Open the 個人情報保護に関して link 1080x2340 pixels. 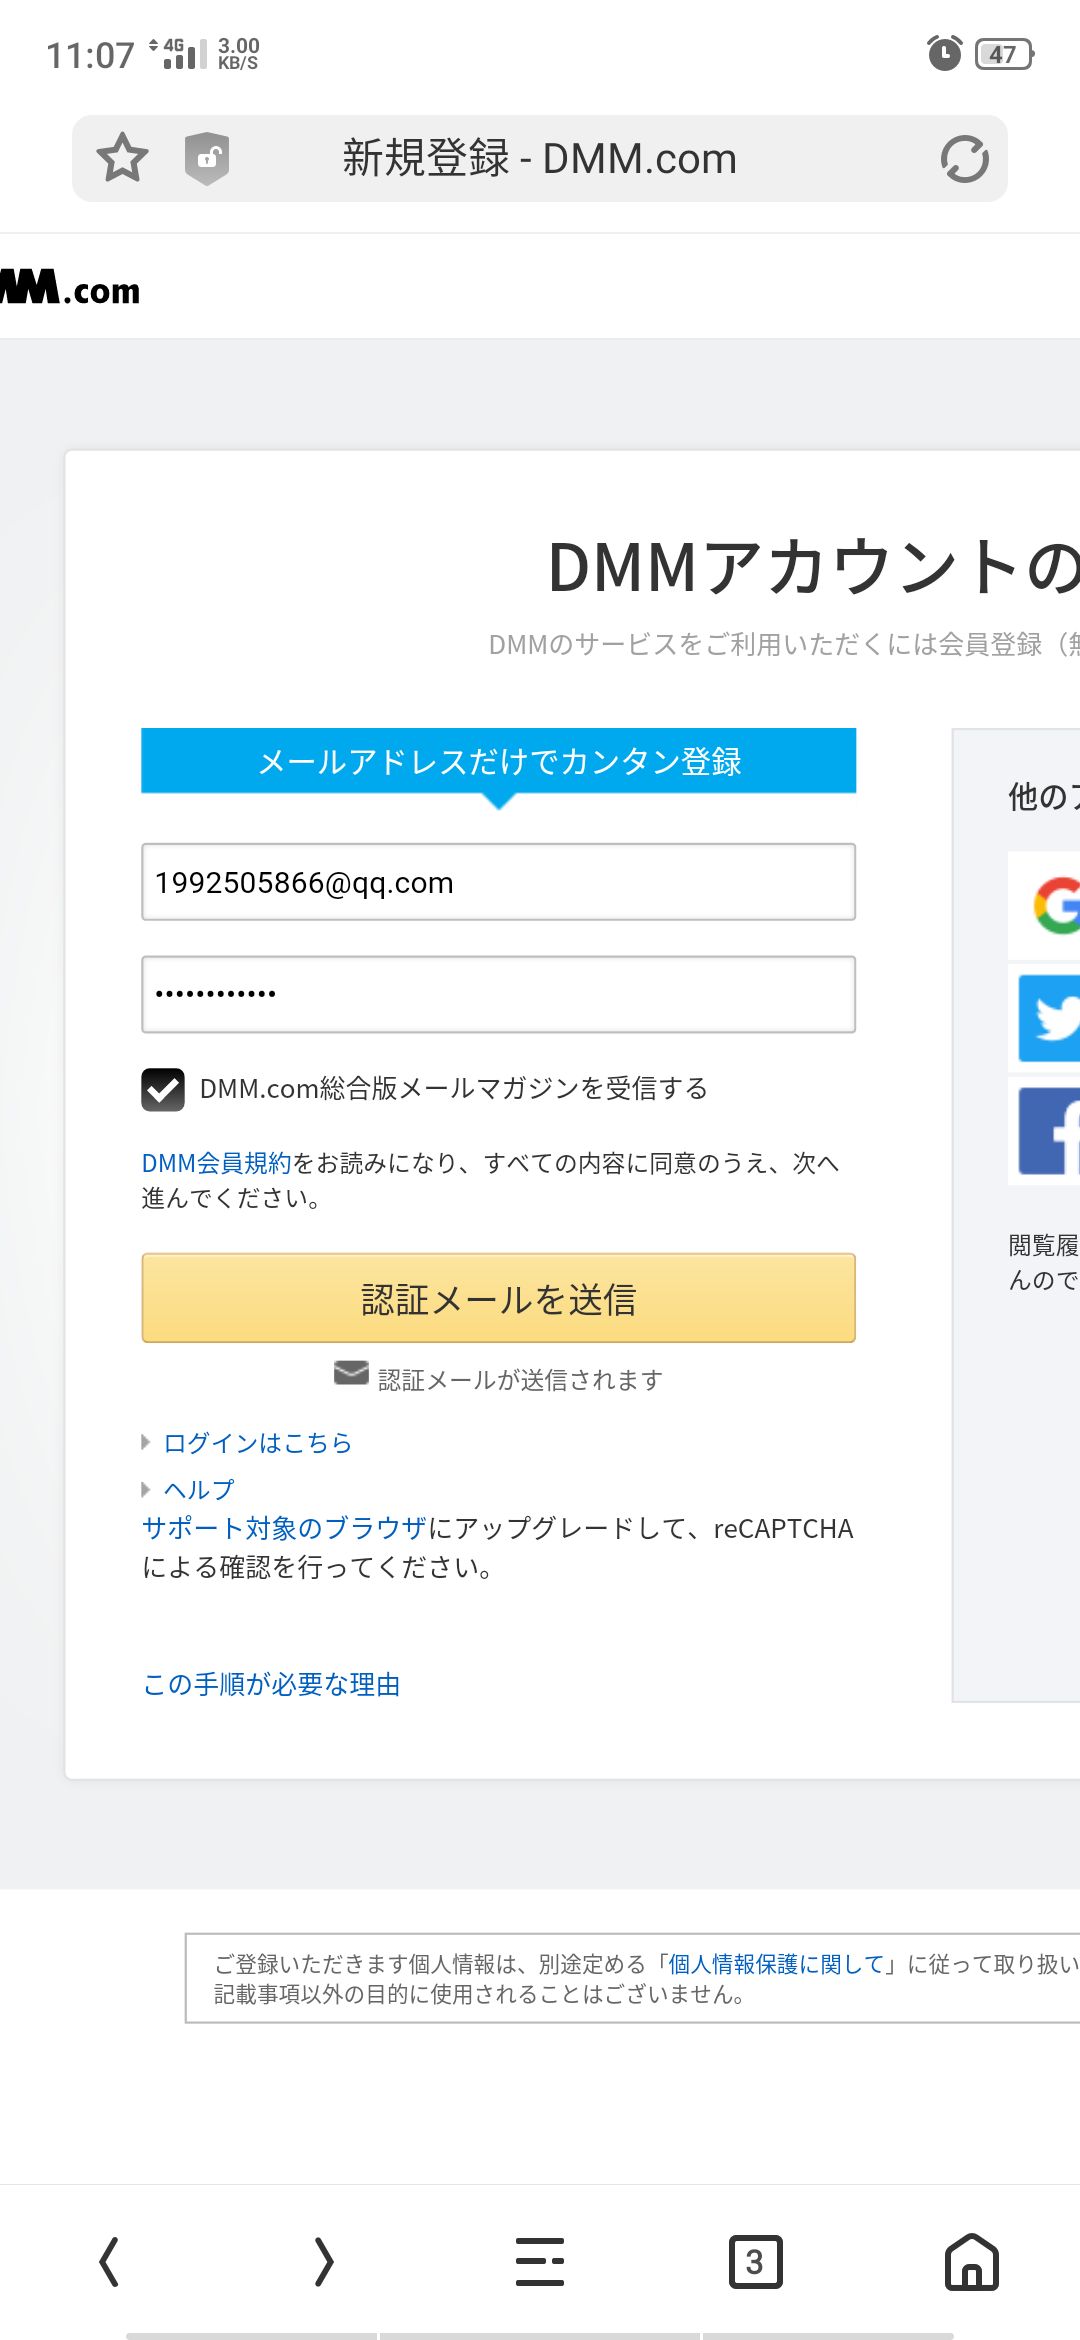coord(778,1964)
